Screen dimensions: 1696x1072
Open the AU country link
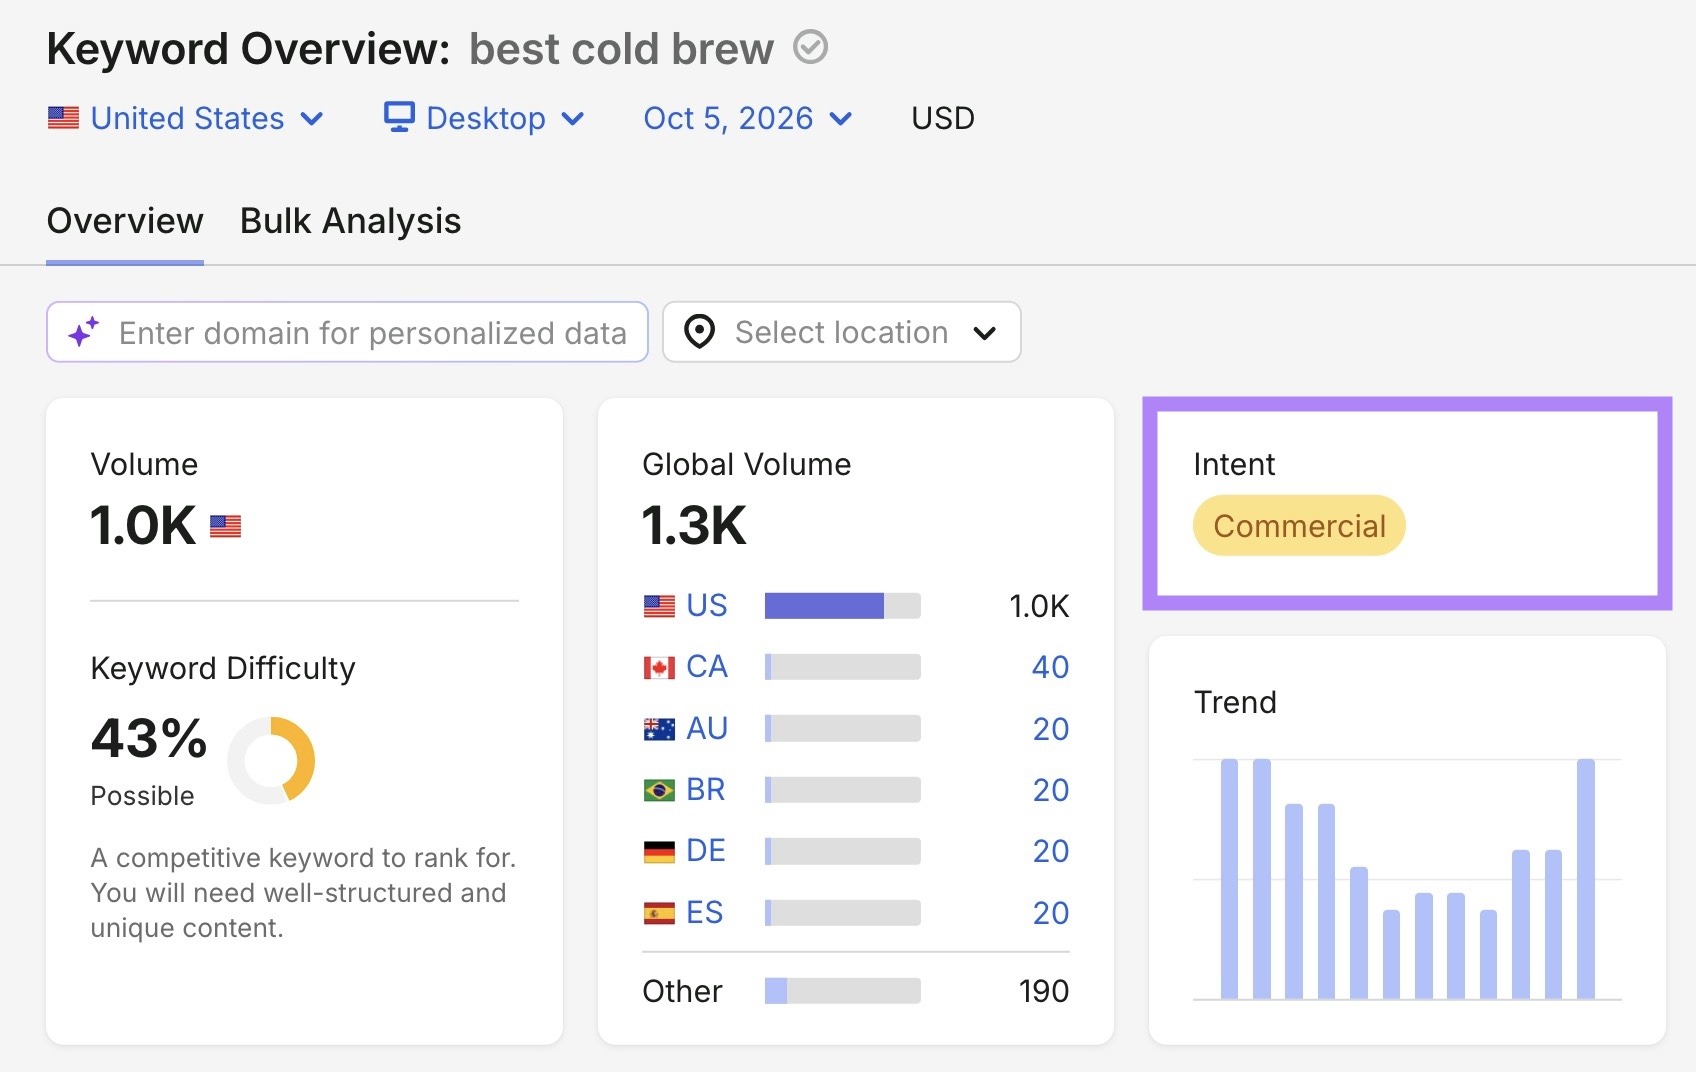[707, 729]
